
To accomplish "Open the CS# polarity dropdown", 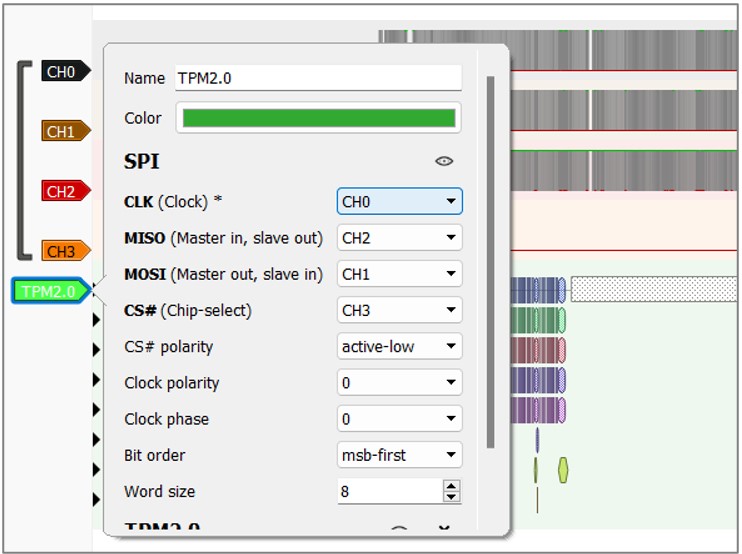I will [399, 346].
